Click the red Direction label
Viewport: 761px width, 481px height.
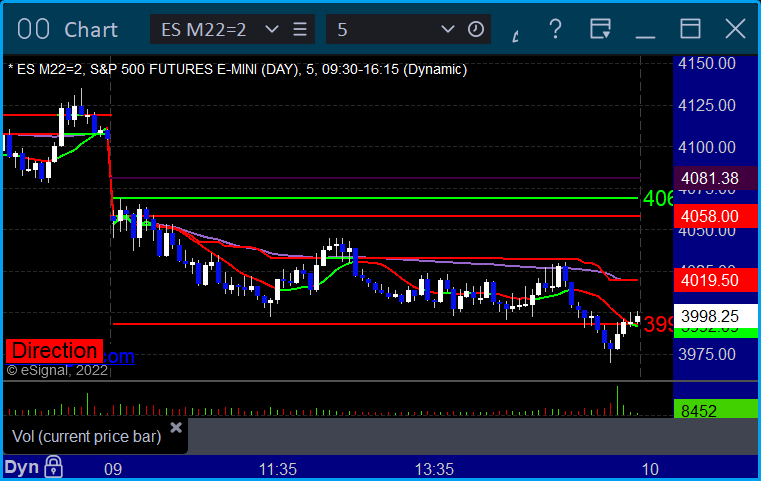[54, 350]
